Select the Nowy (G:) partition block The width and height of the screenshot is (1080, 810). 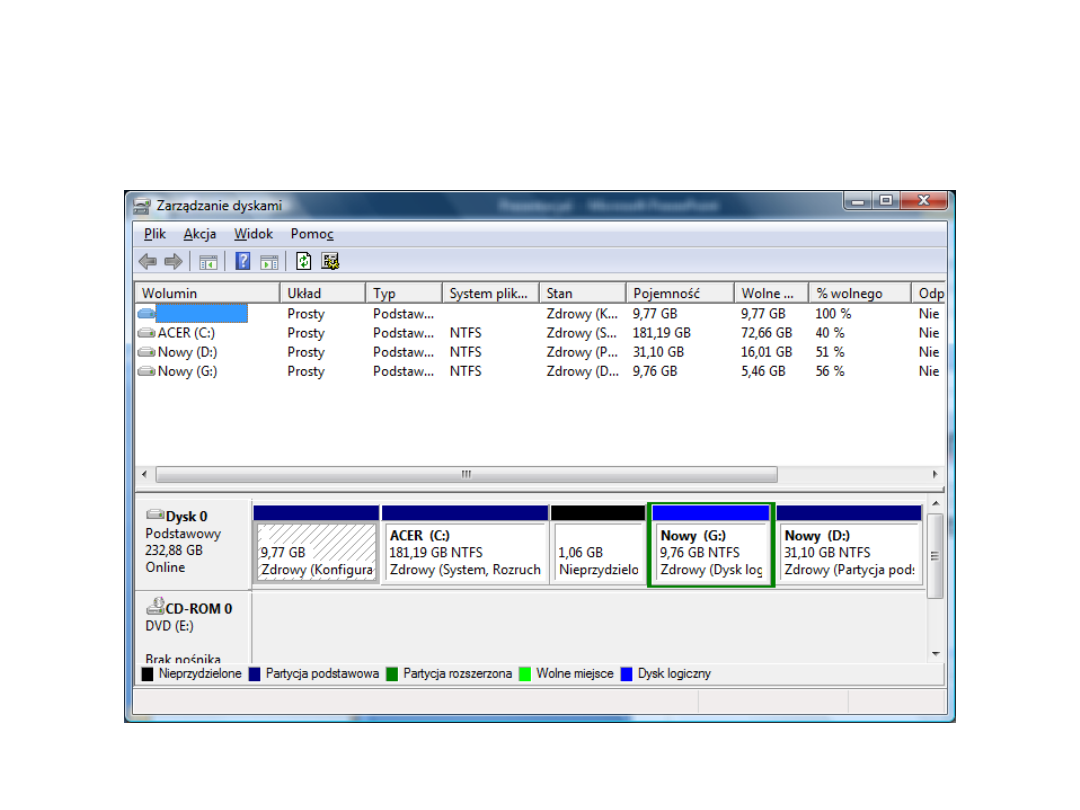point(710,552)
